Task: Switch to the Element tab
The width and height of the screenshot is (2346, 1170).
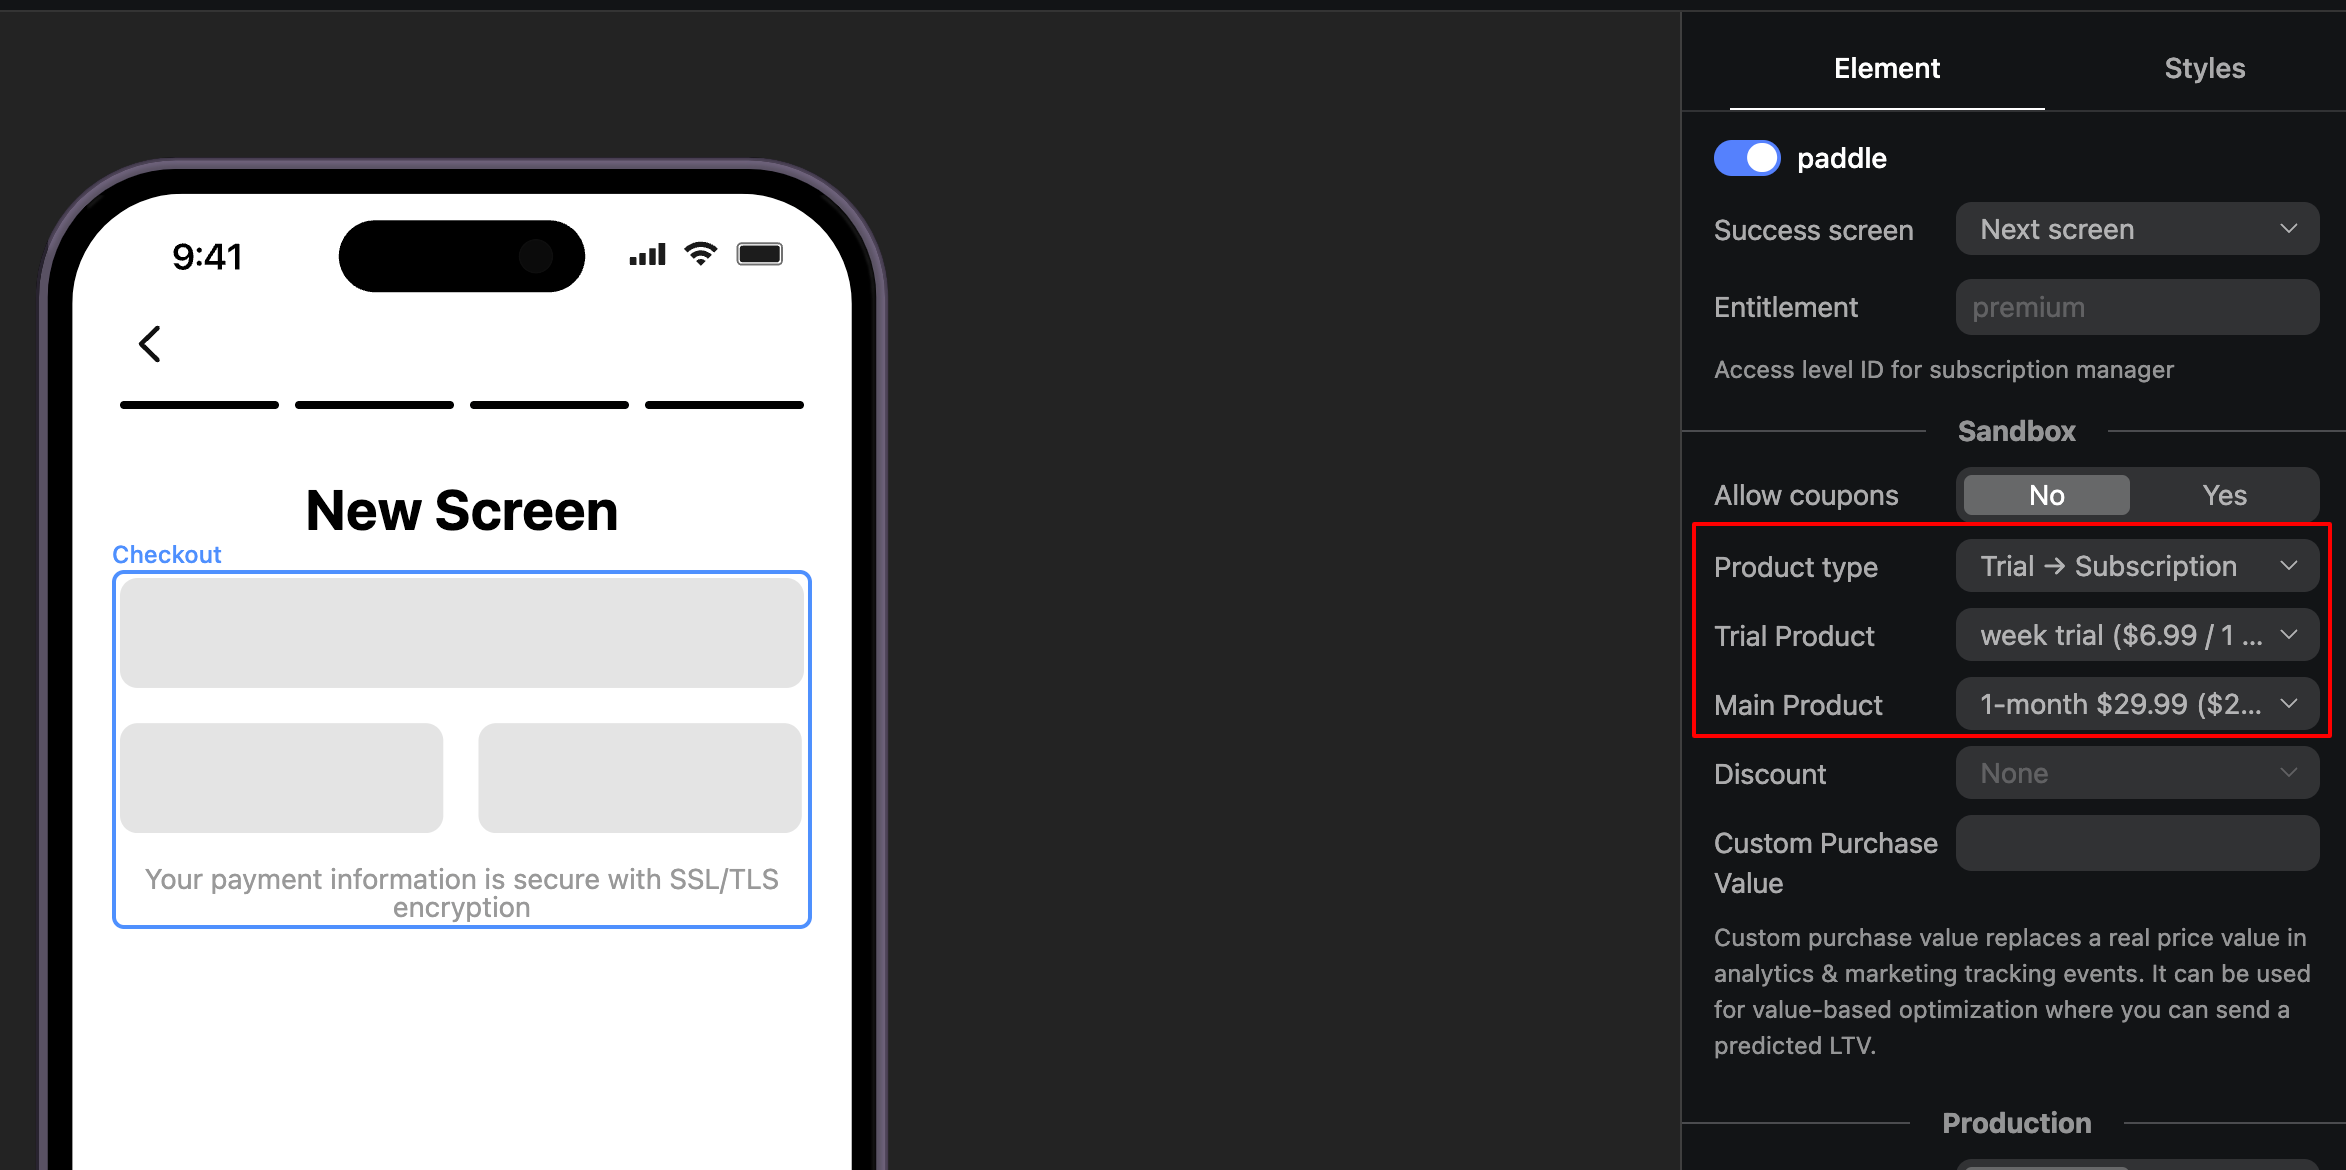Action: pyautogui.click(x=1886, y=68)
